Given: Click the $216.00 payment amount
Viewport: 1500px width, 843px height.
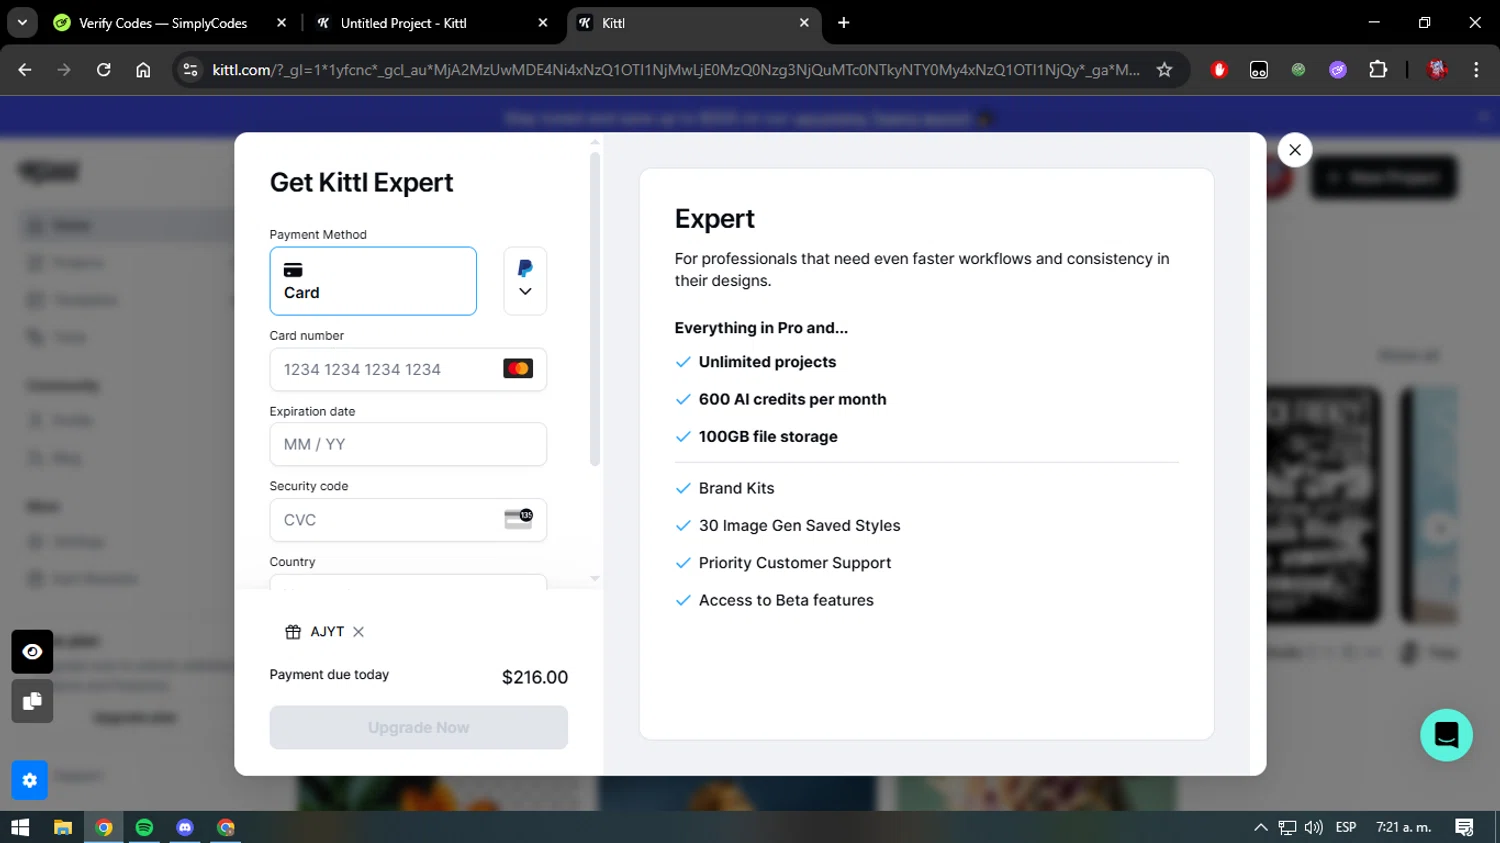Looking at the screenshot, I should pos(535,677).
